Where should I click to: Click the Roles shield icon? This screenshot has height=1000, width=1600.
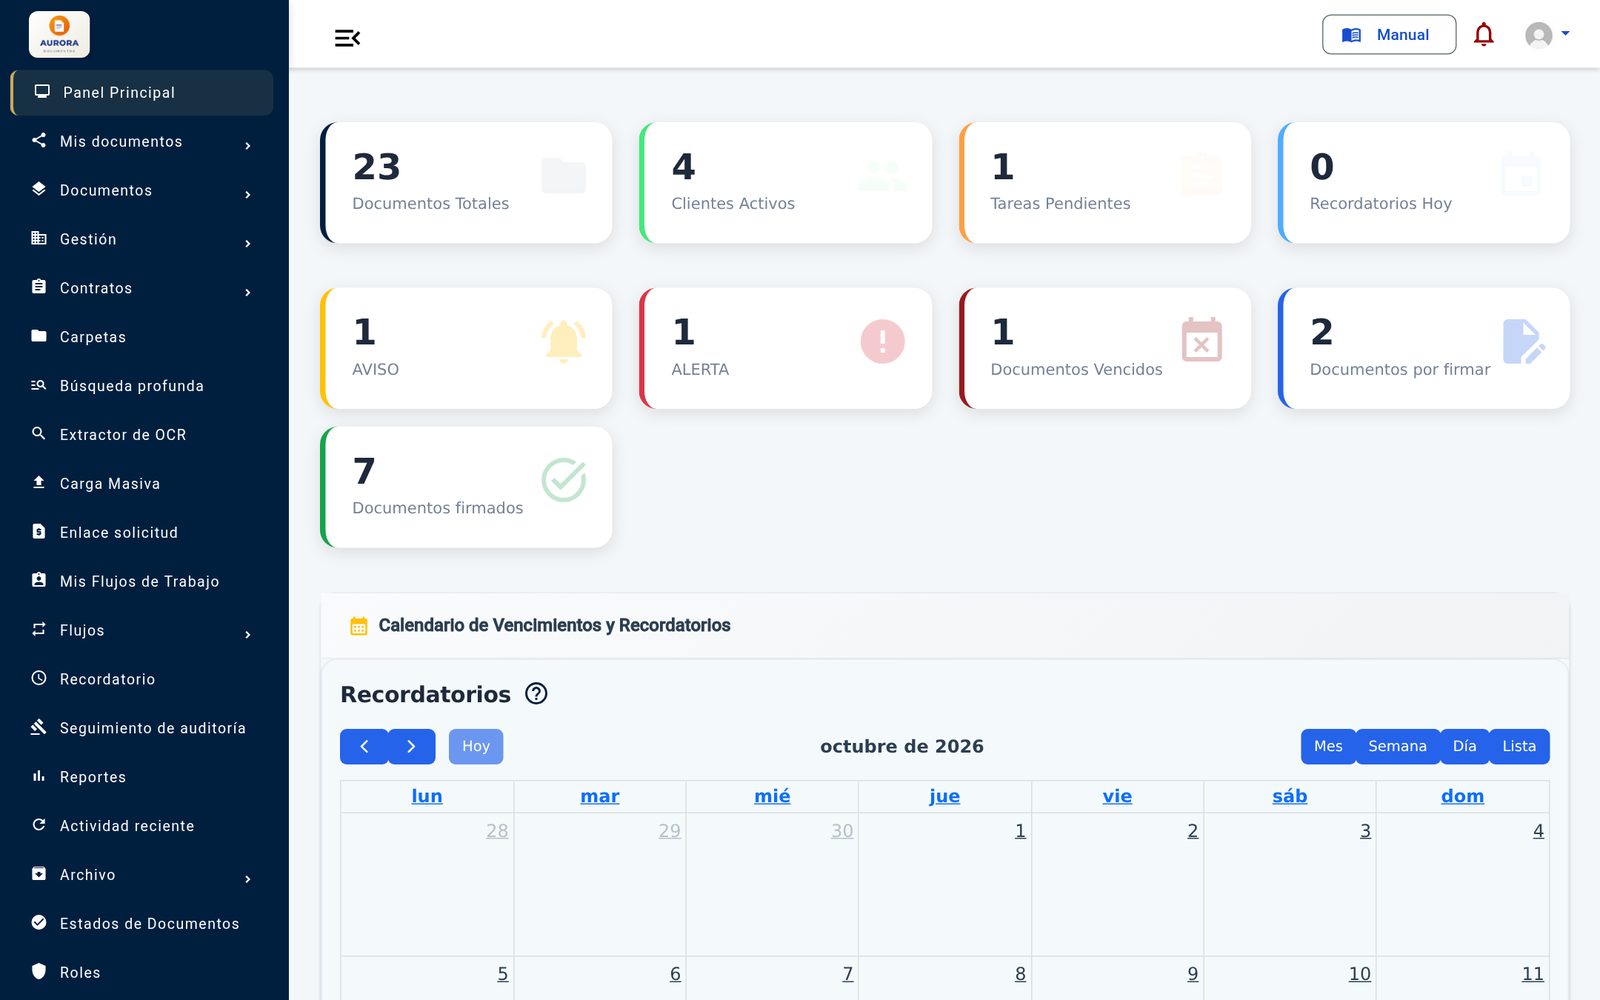pos(39,971)
